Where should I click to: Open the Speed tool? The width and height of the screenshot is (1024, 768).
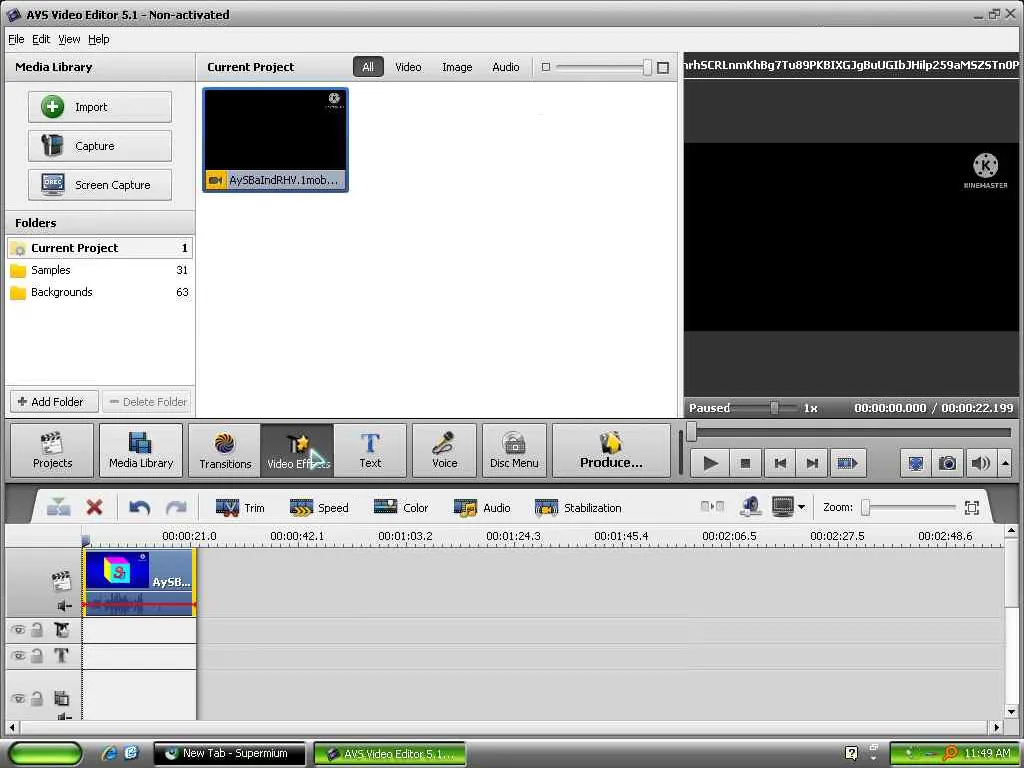319,507
